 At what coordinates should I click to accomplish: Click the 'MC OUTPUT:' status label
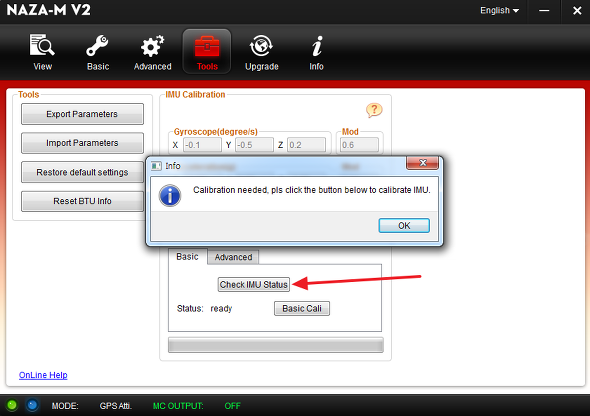click(x=178, y=406)
